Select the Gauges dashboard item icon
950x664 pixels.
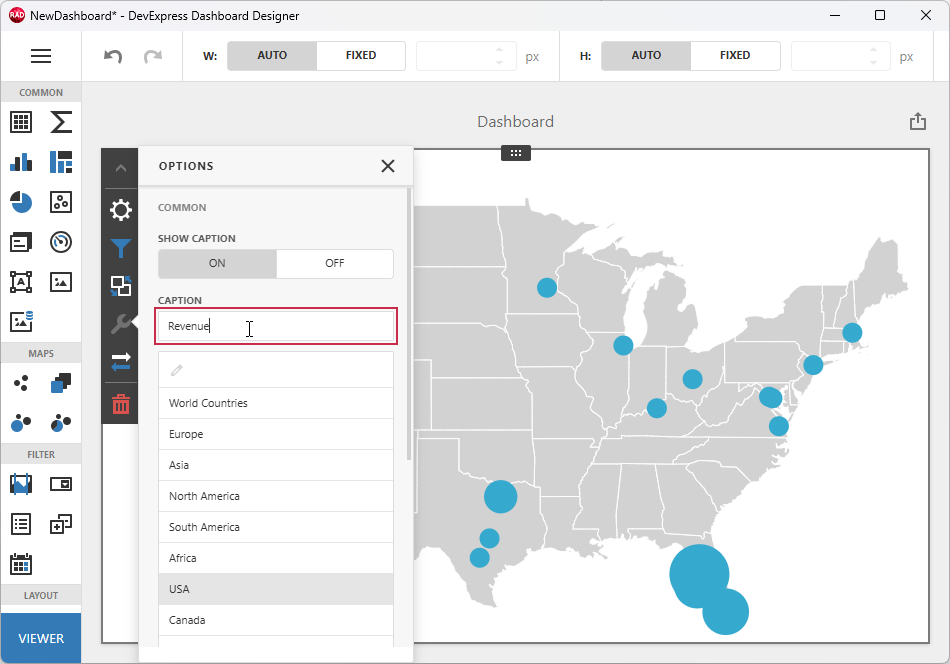60,242
